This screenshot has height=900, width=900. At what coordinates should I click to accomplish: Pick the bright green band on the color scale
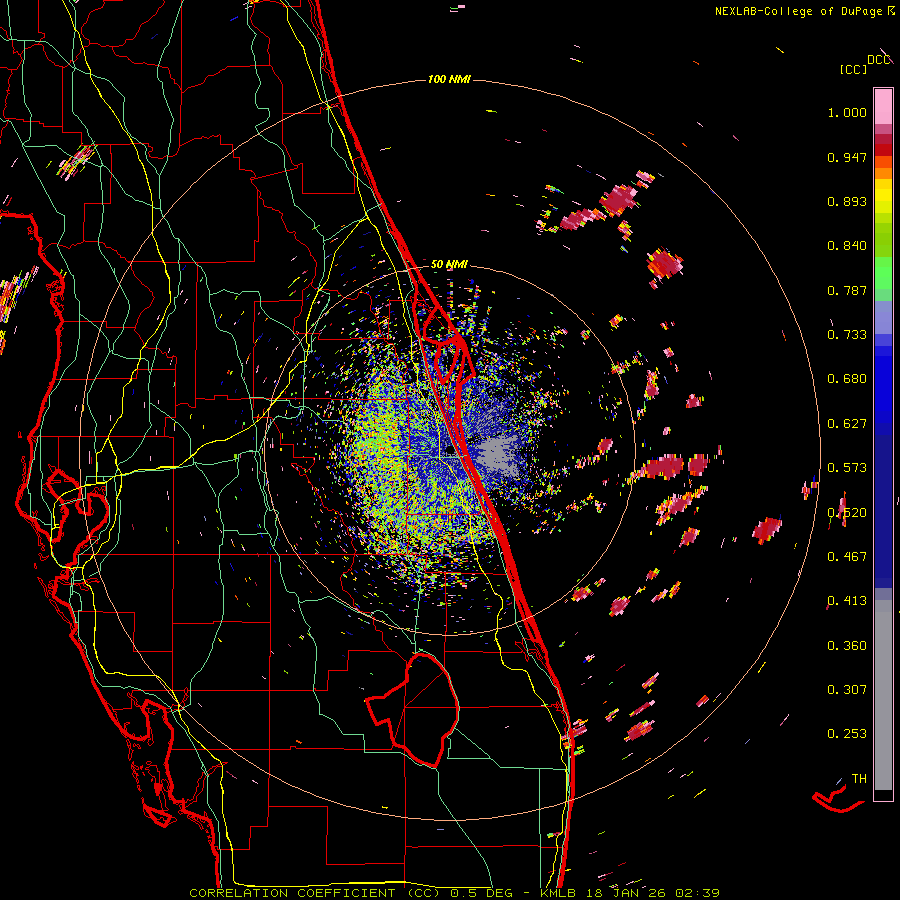coord(883,273)
